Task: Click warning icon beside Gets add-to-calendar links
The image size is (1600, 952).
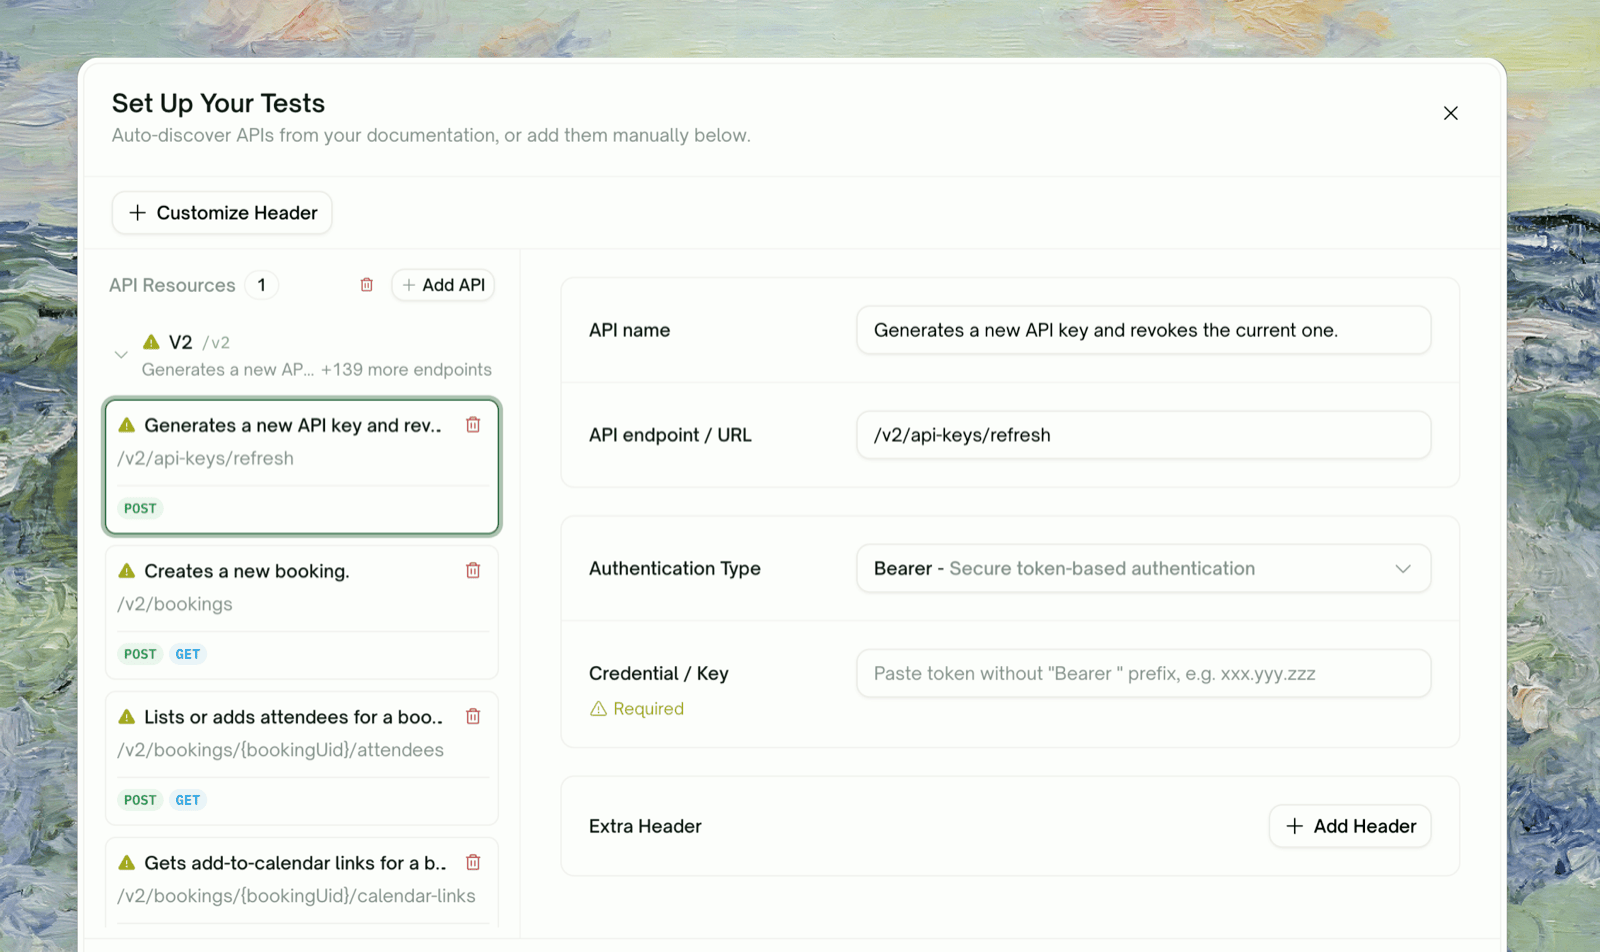Action: pyautogui.click(x=127, y=863)
